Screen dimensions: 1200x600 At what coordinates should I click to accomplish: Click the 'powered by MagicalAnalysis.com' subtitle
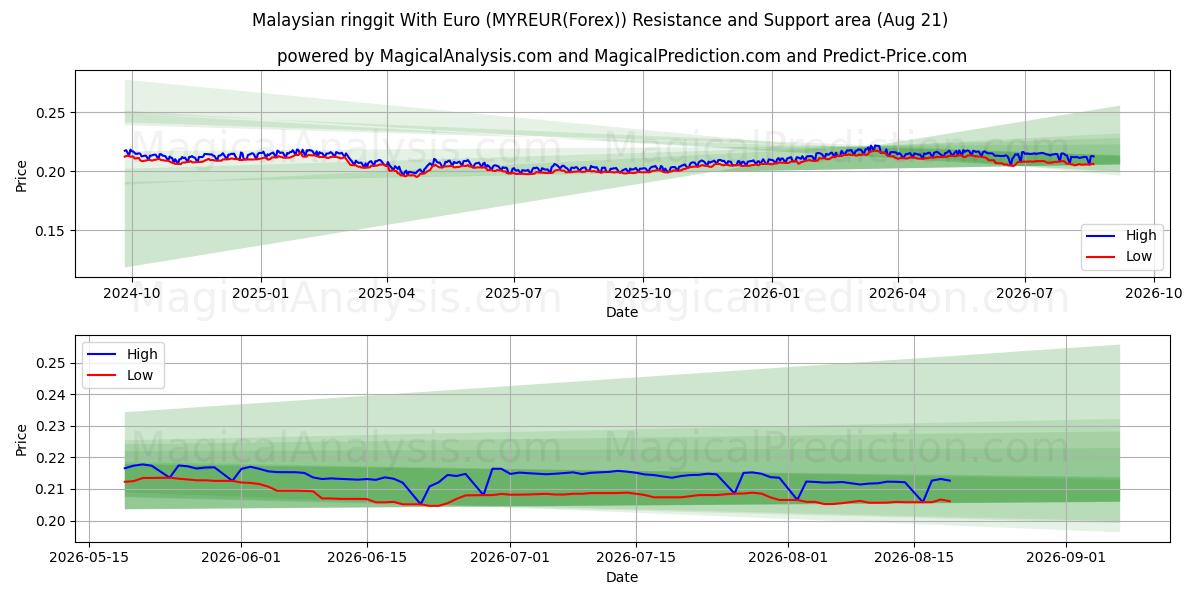pos(622,56)
